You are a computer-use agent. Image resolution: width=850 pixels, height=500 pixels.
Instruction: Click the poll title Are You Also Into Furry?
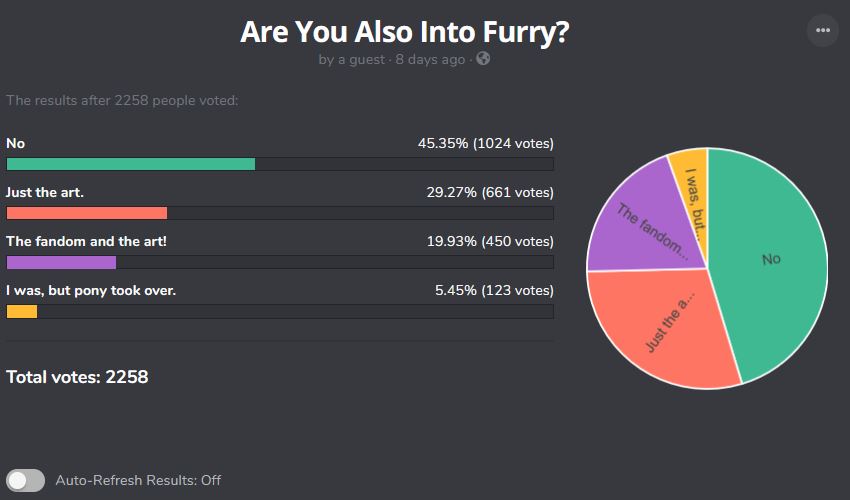coord(405,32)
